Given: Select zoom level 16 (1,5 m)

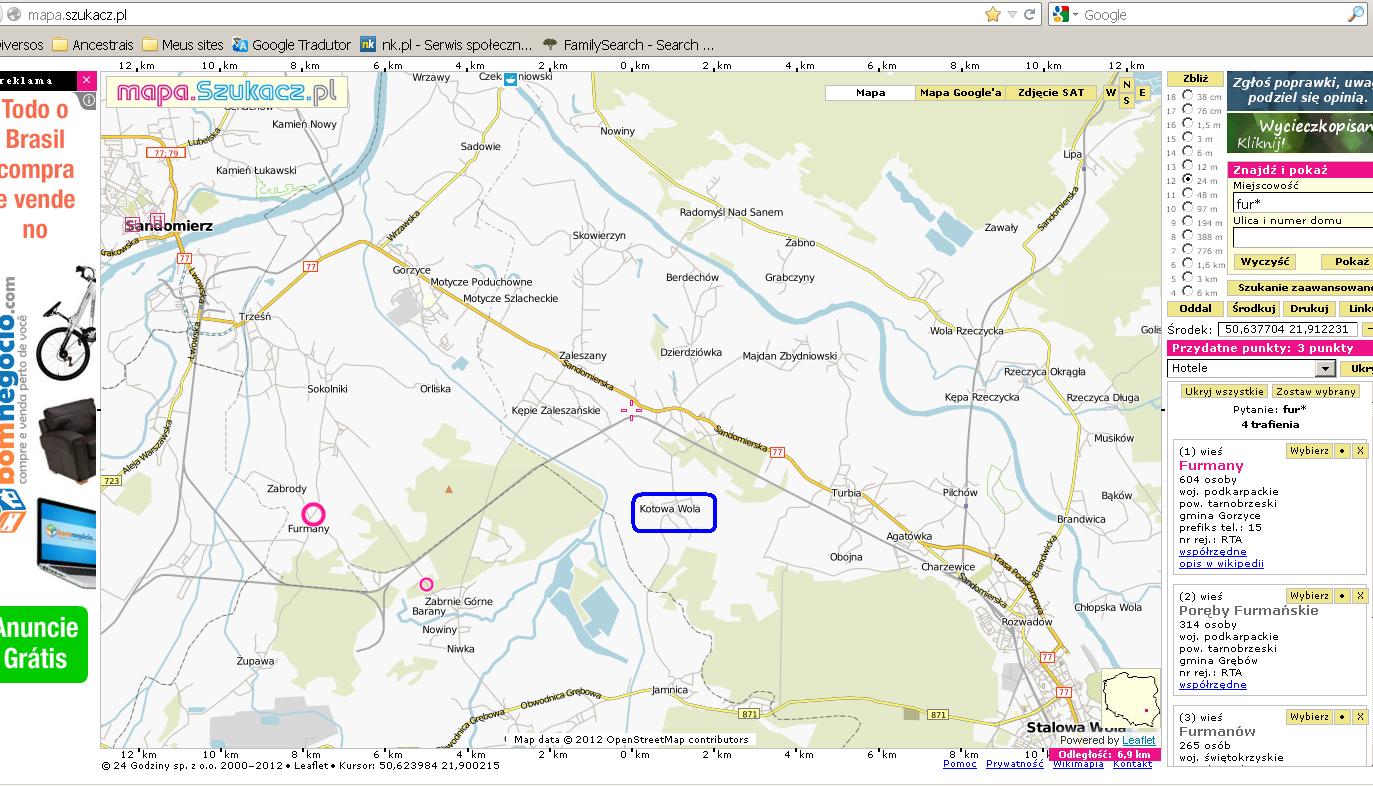Looking at the screenshot, I should tap(1188, 124).
